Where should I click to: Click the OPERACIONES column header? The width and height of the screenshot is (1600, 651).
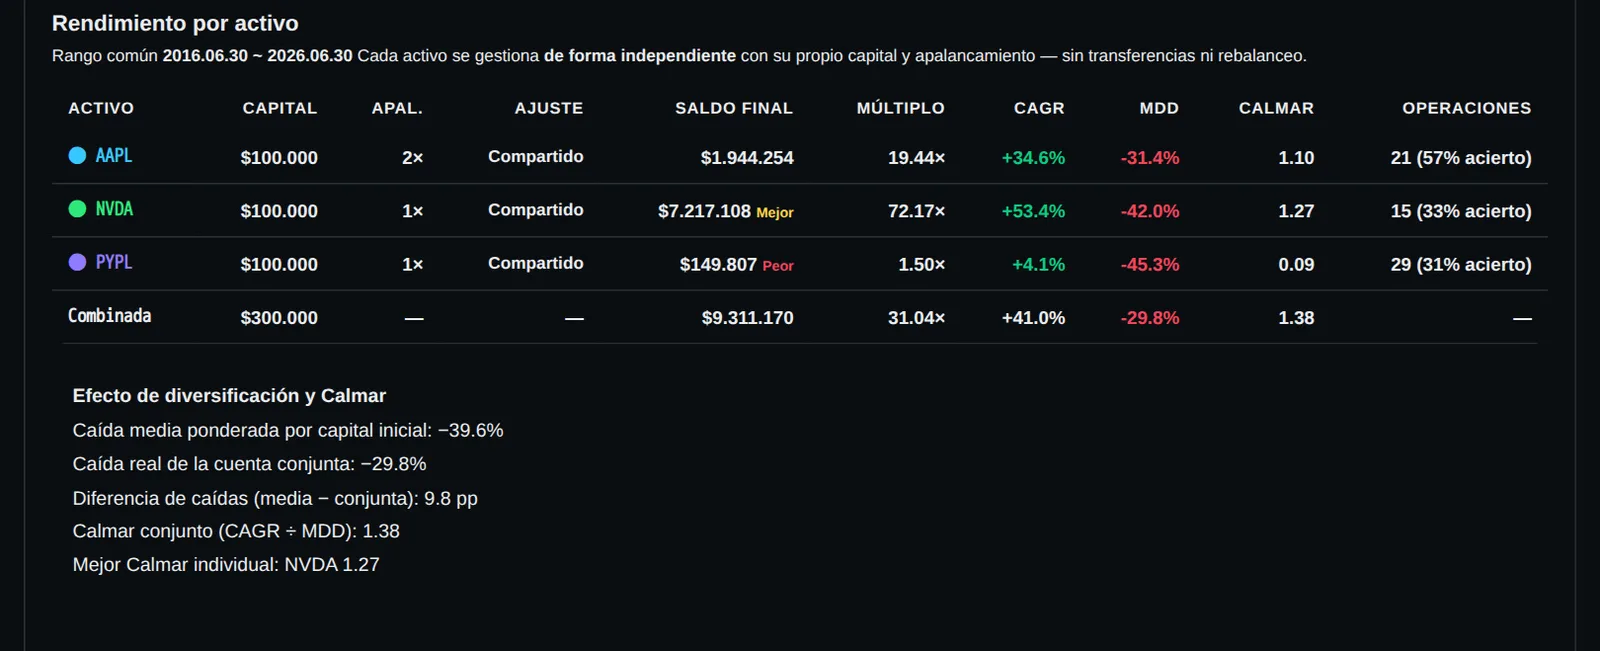pos(1467,108)
